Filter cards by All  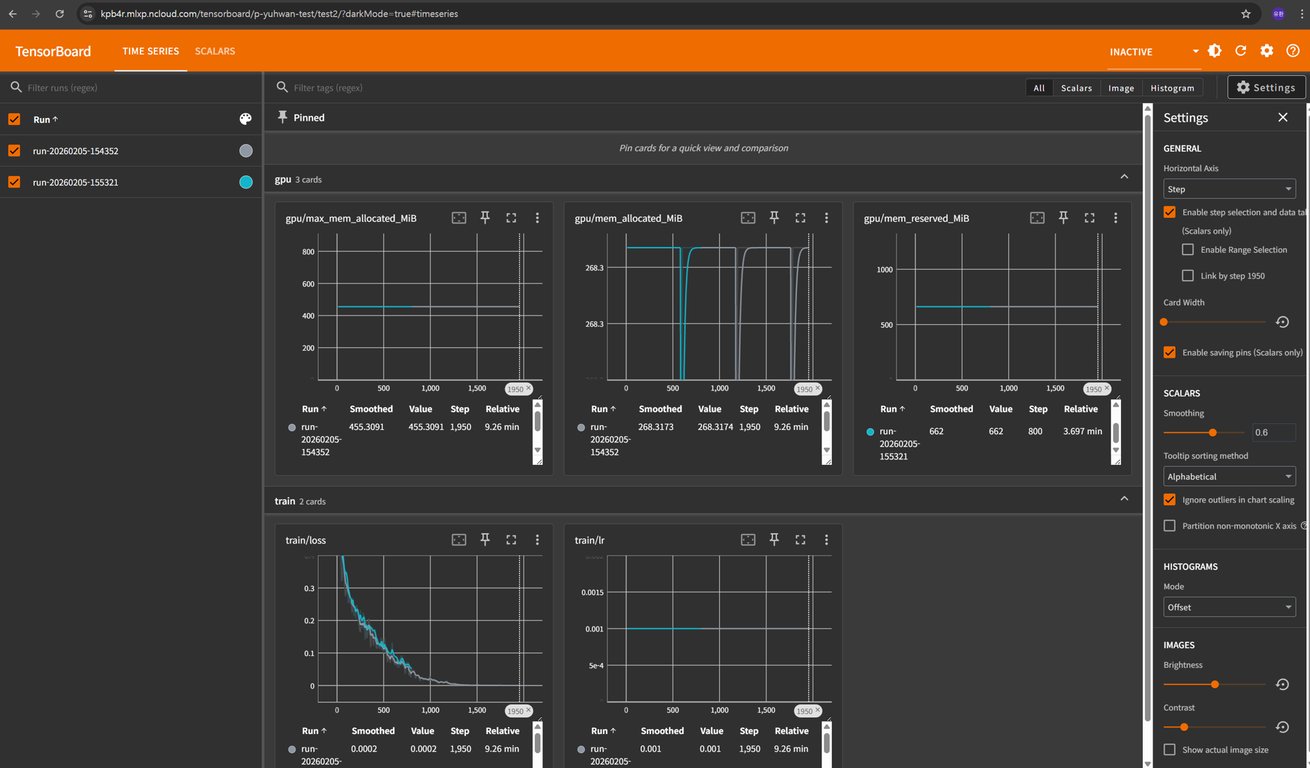click(x=1039, y=88)
